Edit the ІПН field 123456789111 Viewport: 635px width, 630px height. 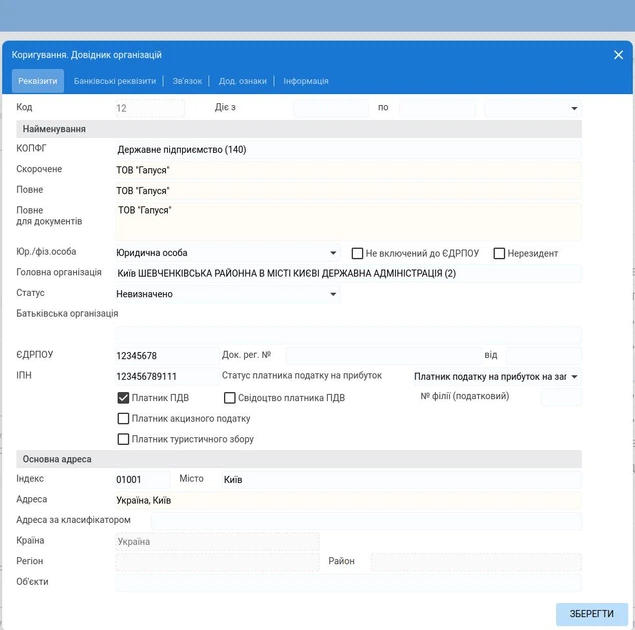tap(167, 377)
